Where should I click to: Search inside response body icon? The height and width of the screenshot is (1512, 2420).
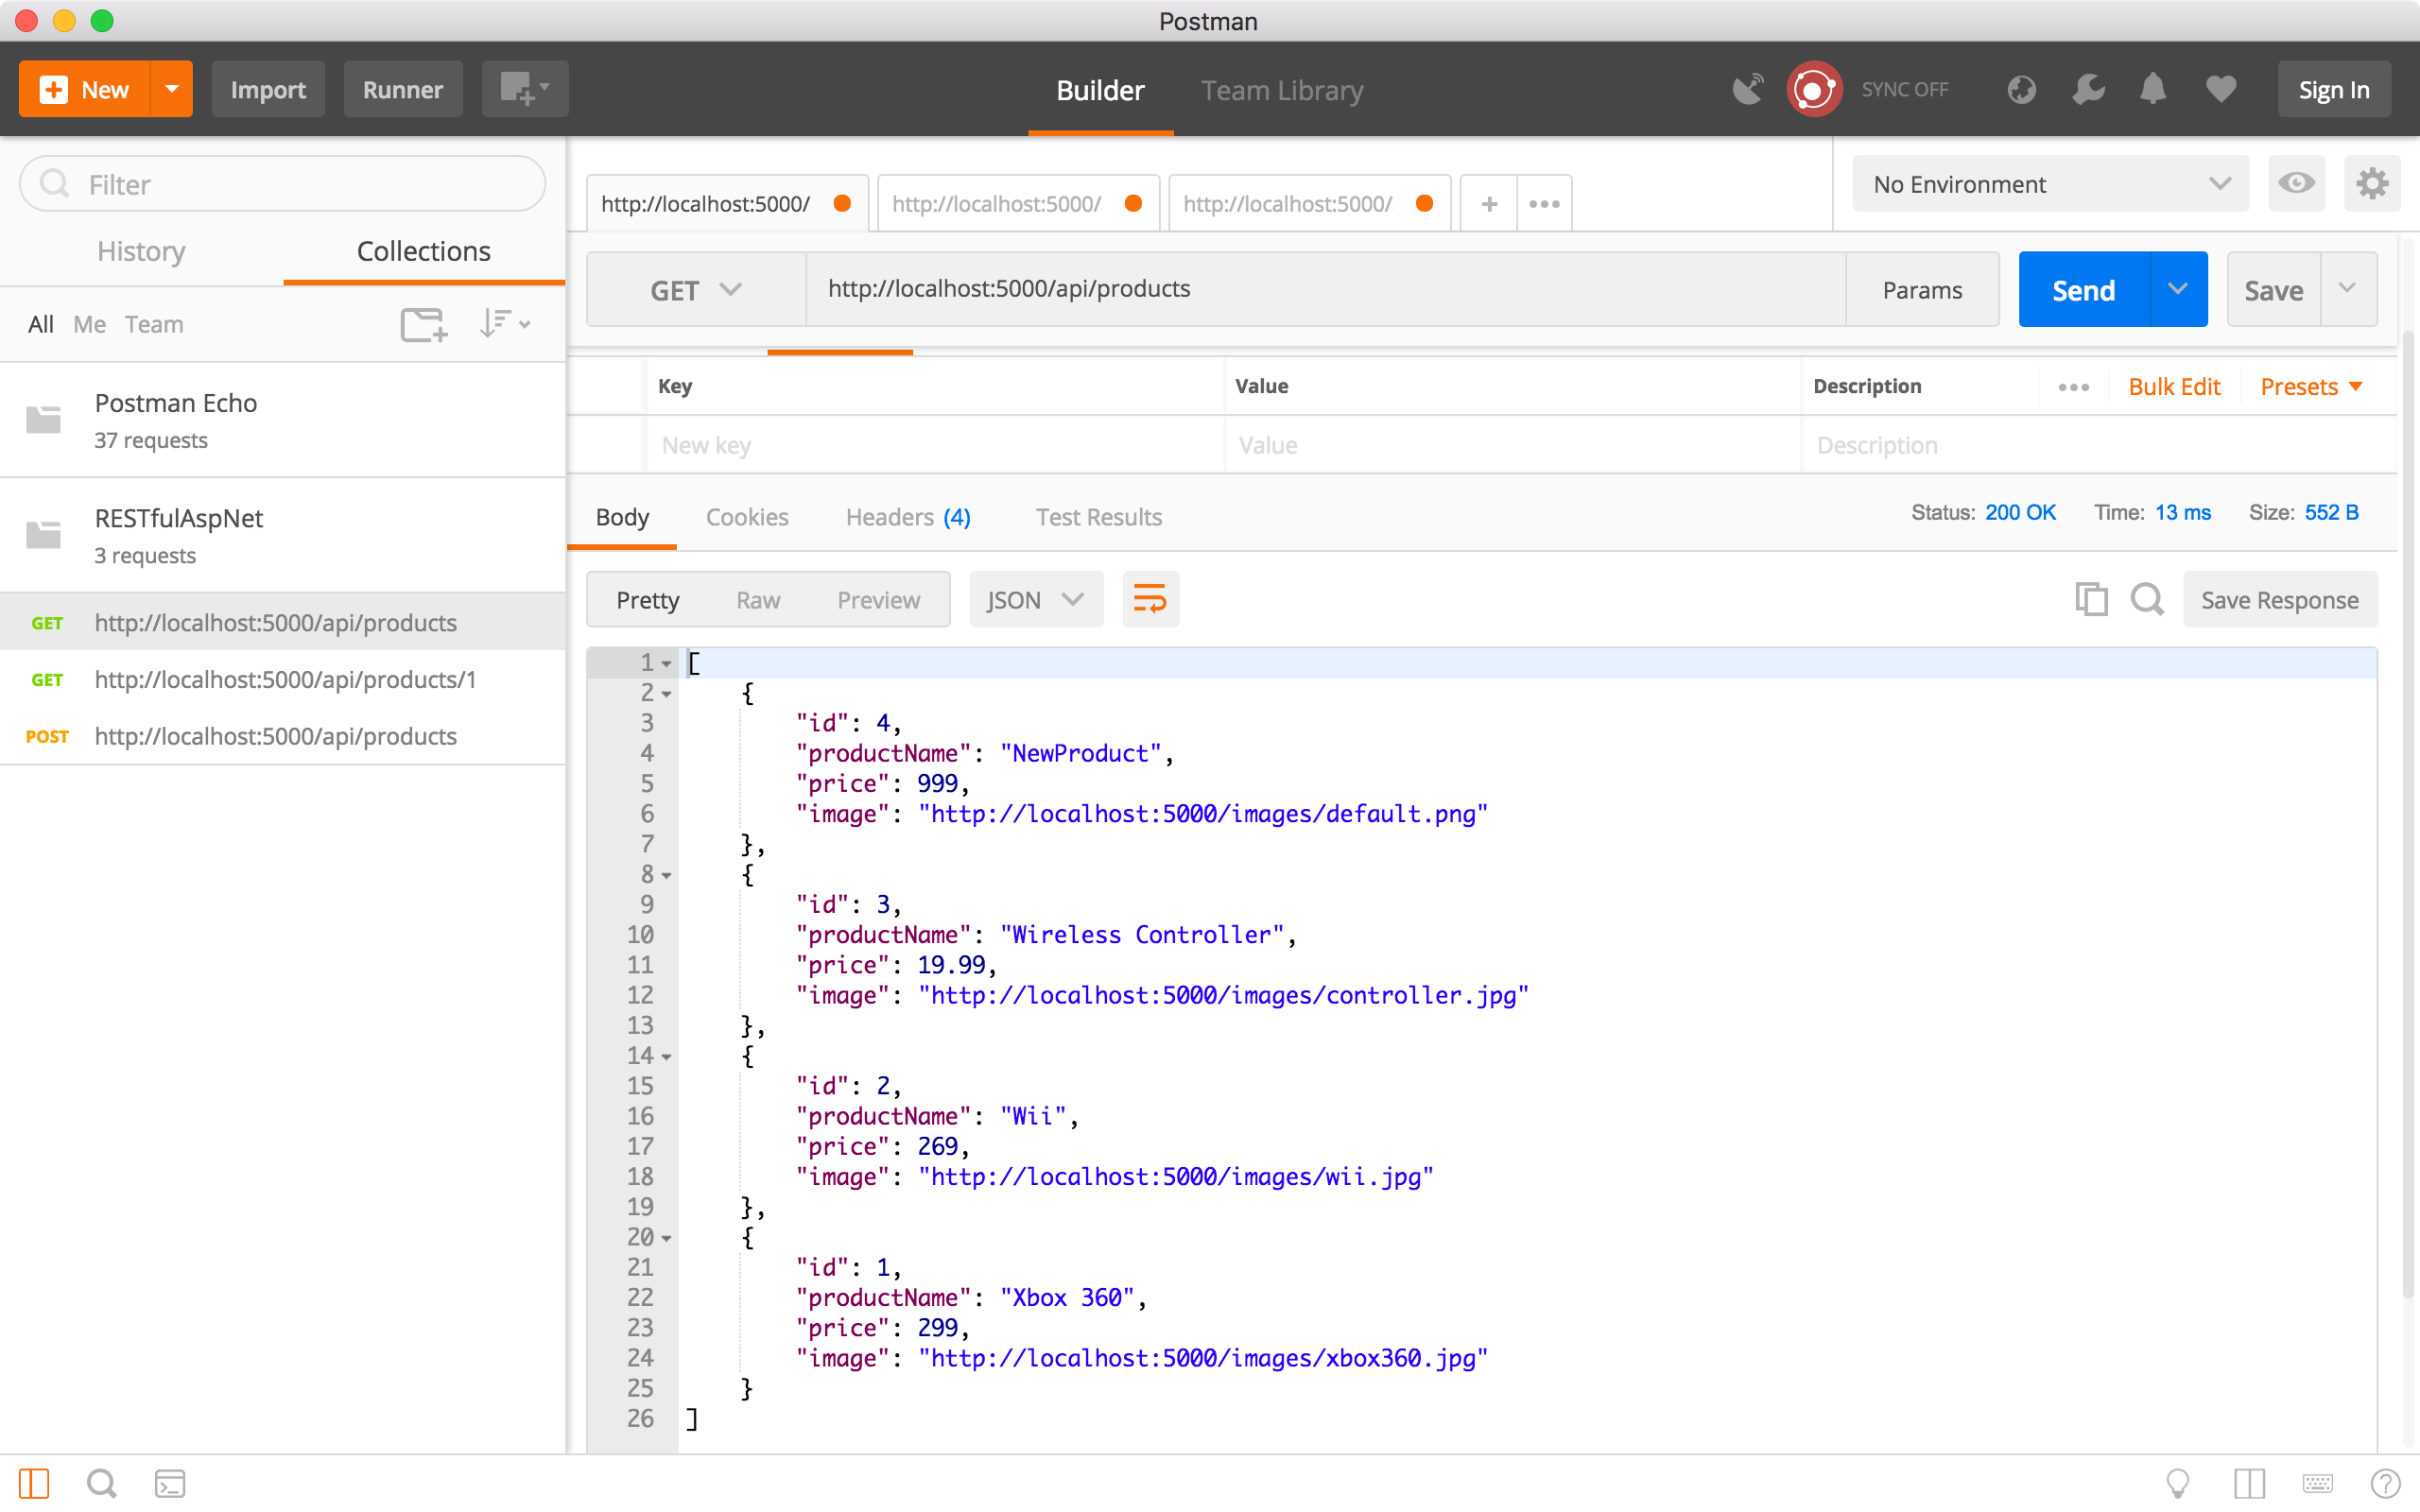[x=2147, y=599]
